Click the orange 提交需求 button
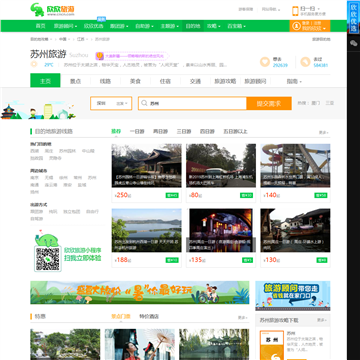The width and height of the screenshot is (360, 360). tap(269, 103)
